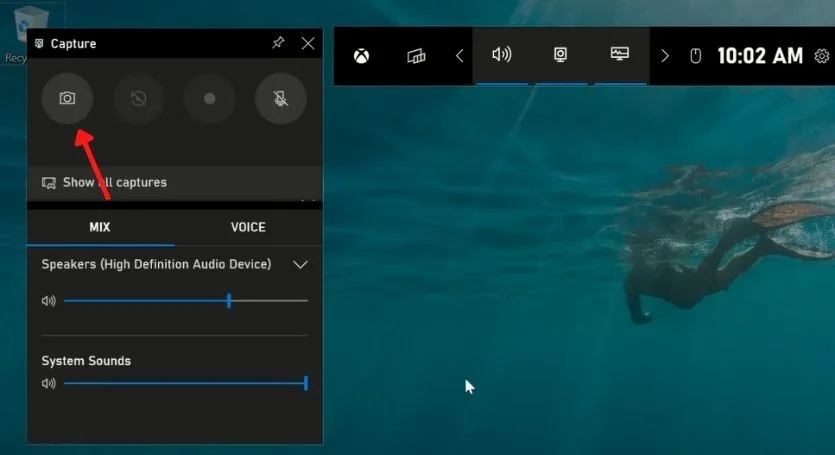Screen dimensions: 835x455
Task: Click the 10:02 AM clock
Action: 760,56
